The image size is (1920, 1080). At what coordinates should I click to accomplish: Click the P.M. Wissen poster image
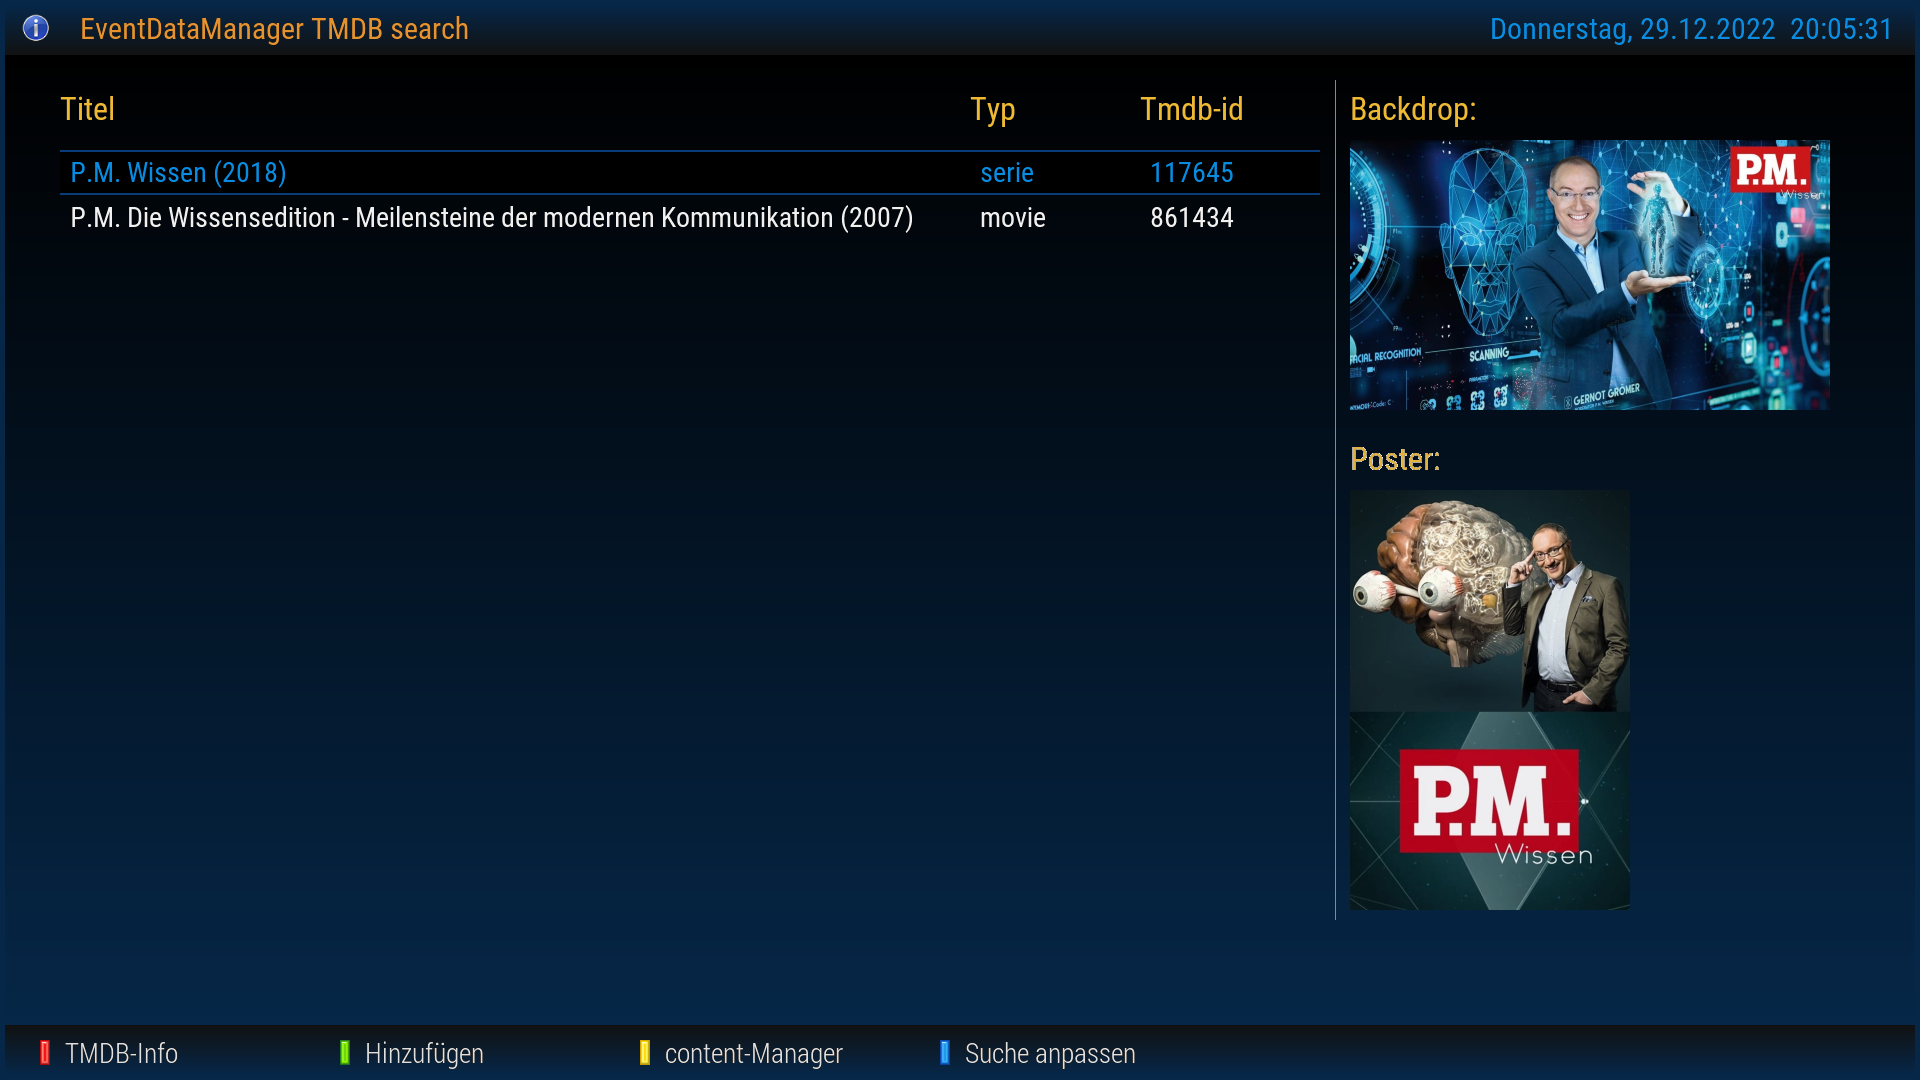coord(1489,700)
